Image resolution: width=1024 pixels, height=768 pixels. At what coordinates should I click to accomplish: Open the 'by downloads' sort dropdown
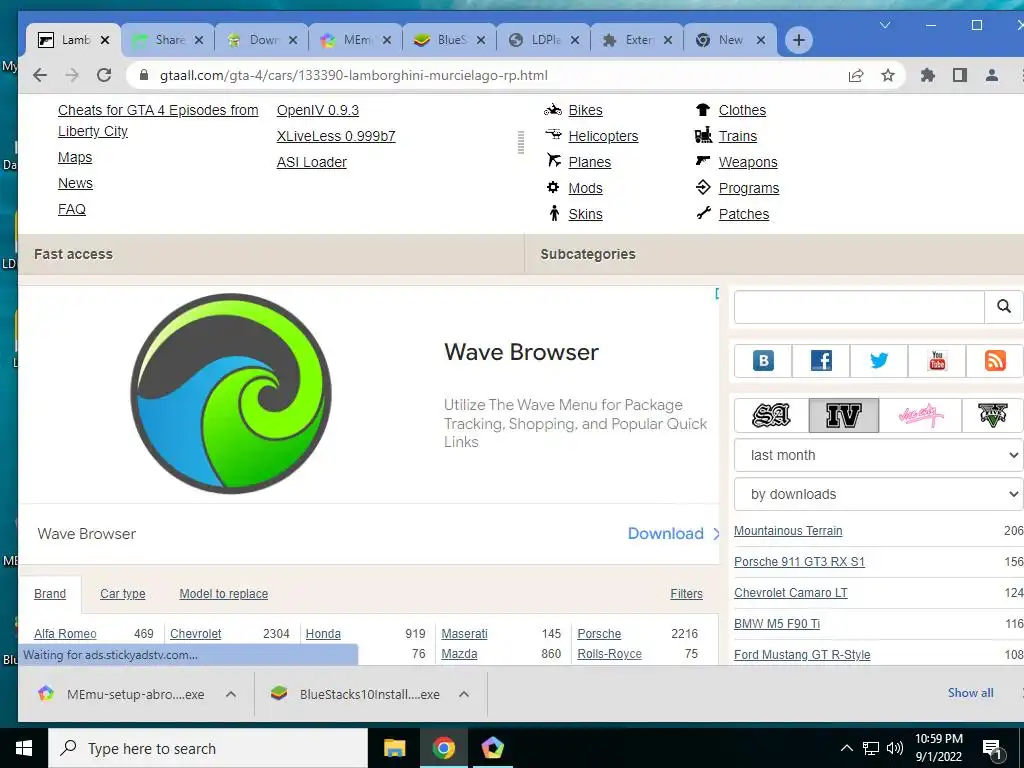(x=878, y=494)
